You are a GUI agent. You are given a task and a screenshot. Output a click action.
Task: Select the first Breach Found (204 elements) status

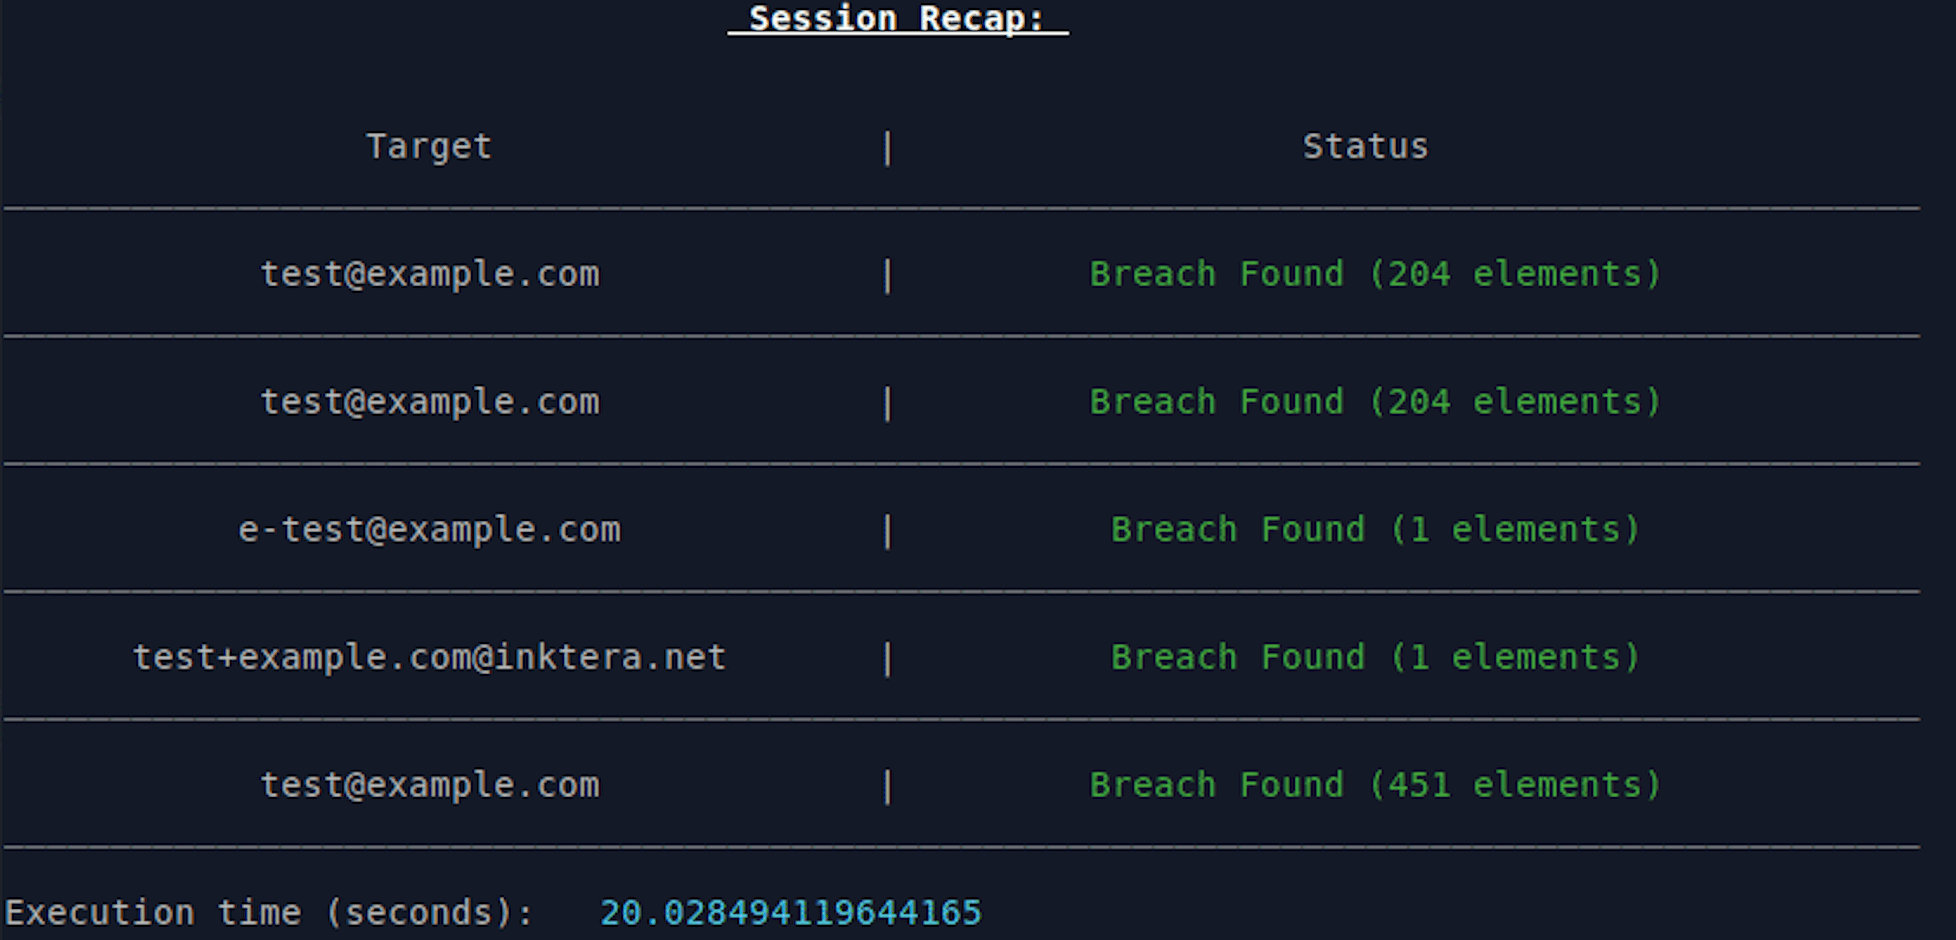tap(1375, 274)
